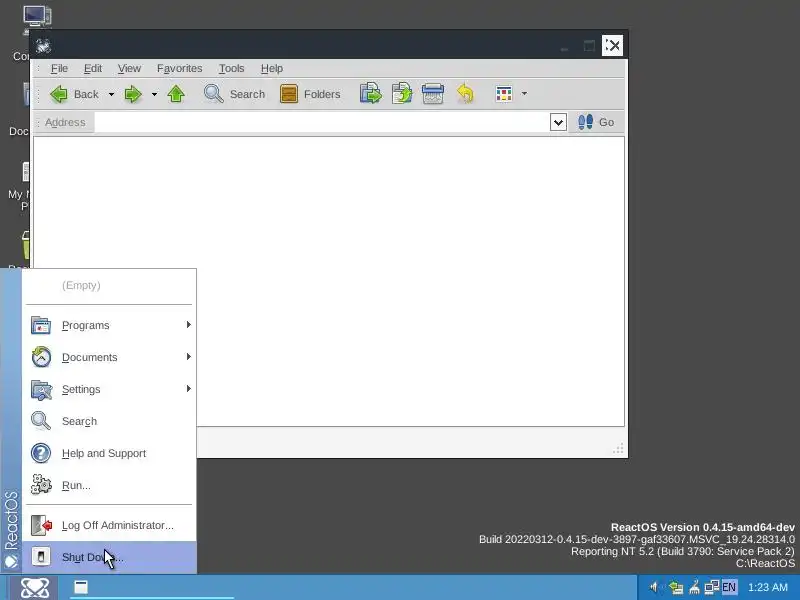This screenshot has height=600, width=800.
Task: Click the explorer window taskbar button
Action: 152,588
